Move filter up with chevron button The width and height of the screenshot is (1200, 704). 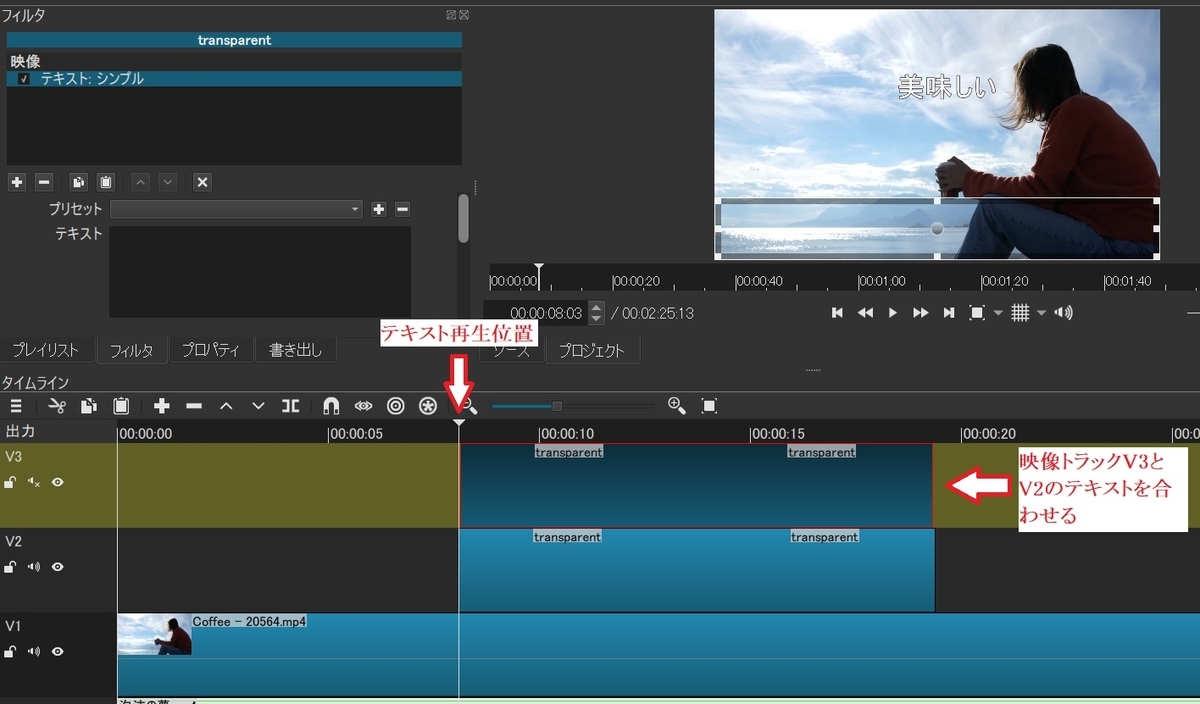141,182
